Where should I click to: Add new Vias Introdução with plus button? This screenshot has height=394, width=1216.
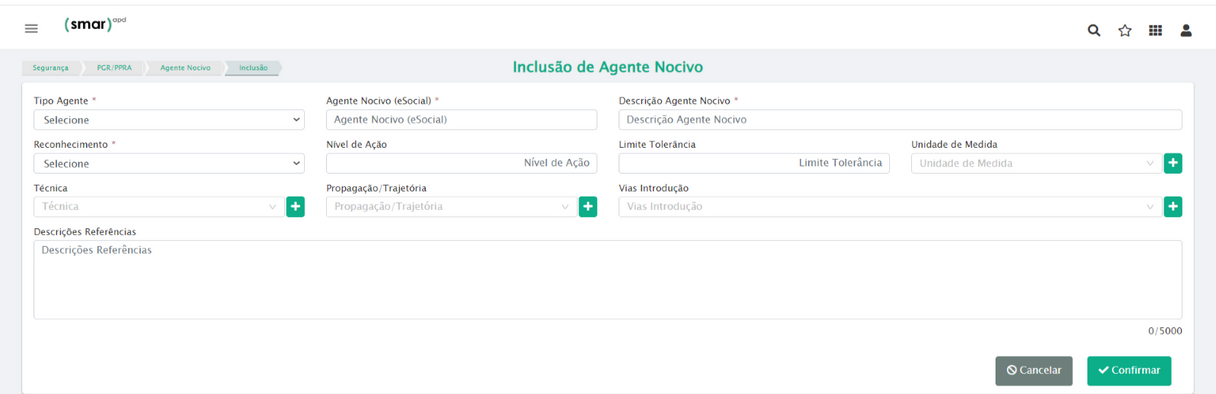click(x=1173, y=207)
